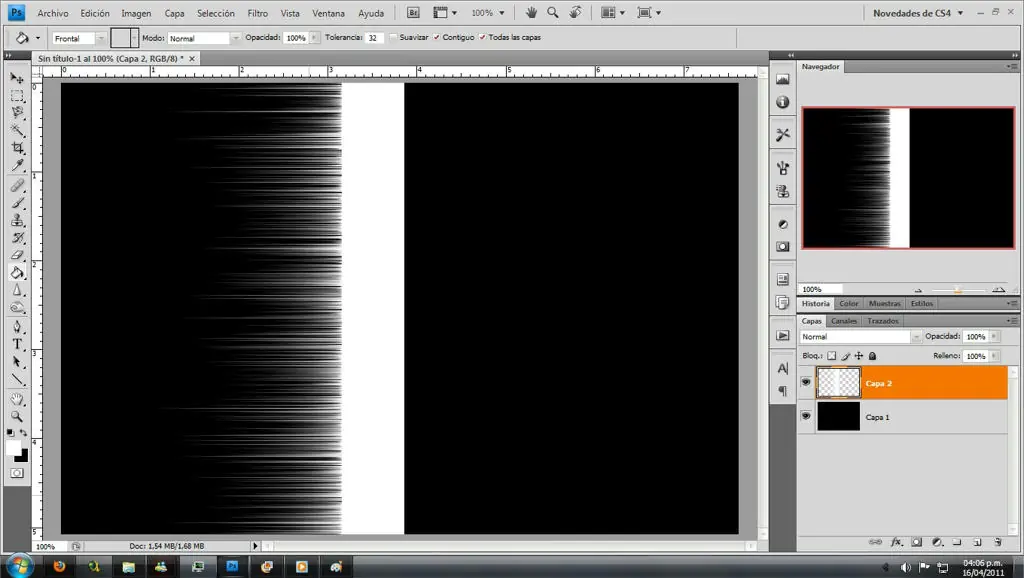Select the Magic Wand tool
The width and height of the screenshot is (1024, 578).
17,131
